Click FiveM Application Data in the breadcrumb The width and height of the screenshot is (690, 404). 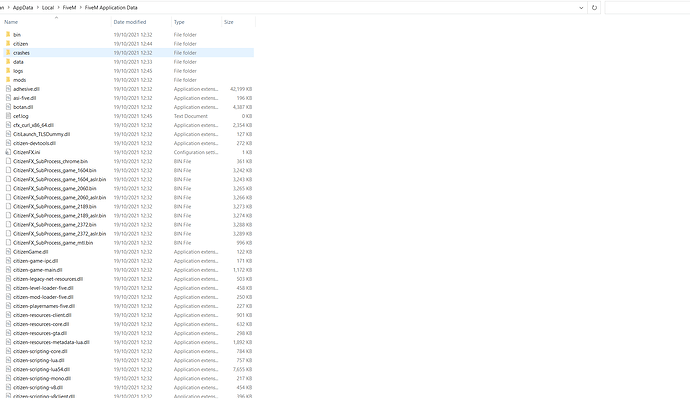(x=111, y=7)
